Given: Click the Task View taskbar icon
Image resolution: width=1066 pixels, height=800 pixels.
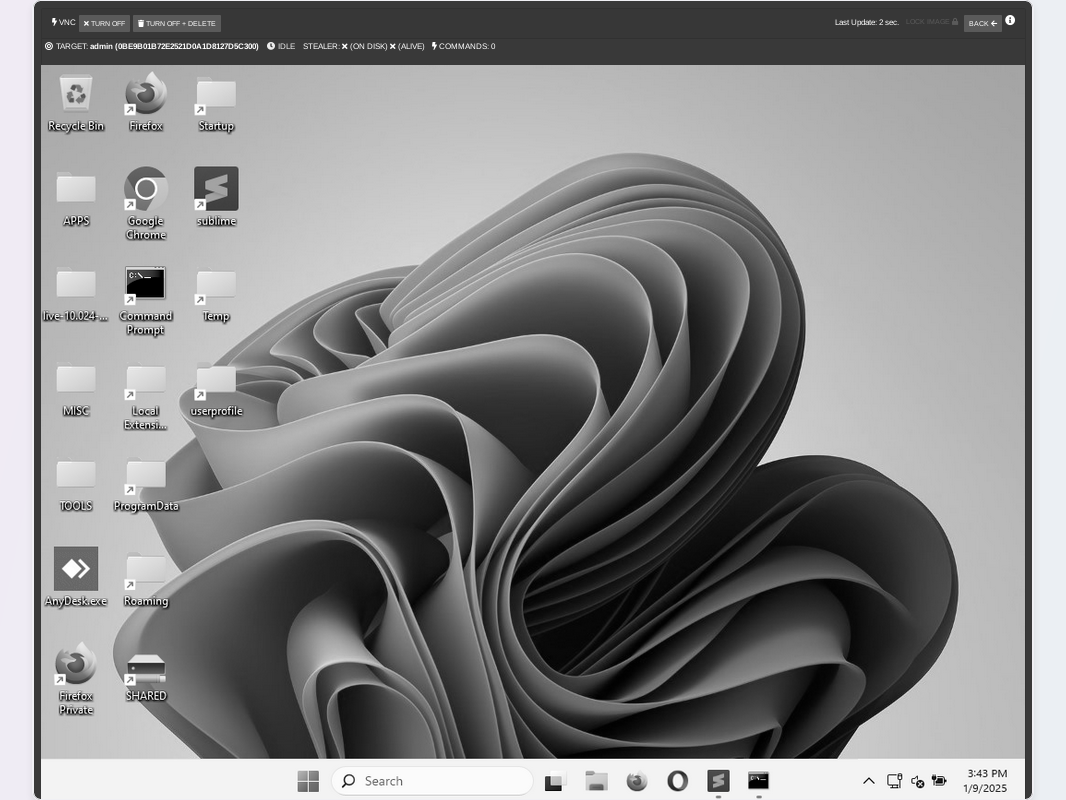Looking at the screenshot, I should click(x=555, y=781).
